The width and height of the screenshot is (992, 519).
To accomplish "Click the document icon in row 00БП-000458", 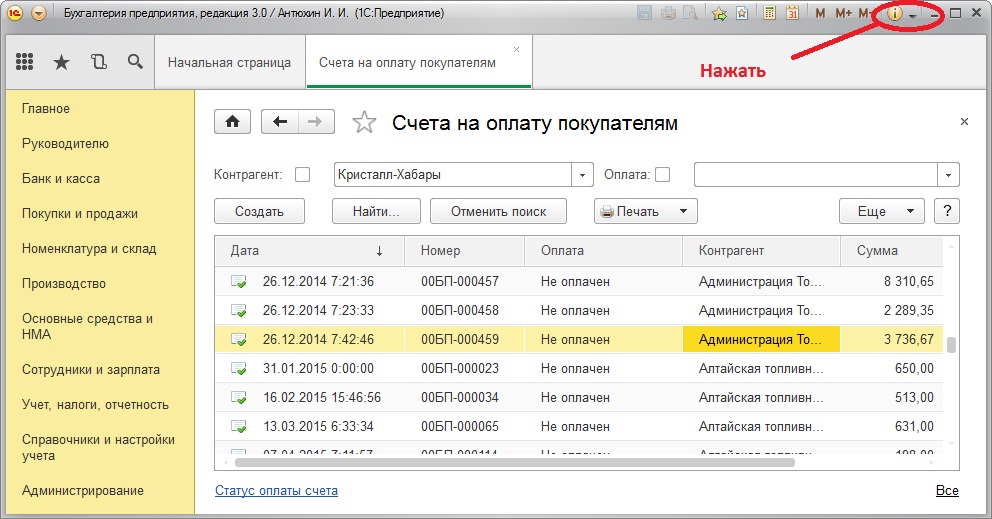I will 239,310.
